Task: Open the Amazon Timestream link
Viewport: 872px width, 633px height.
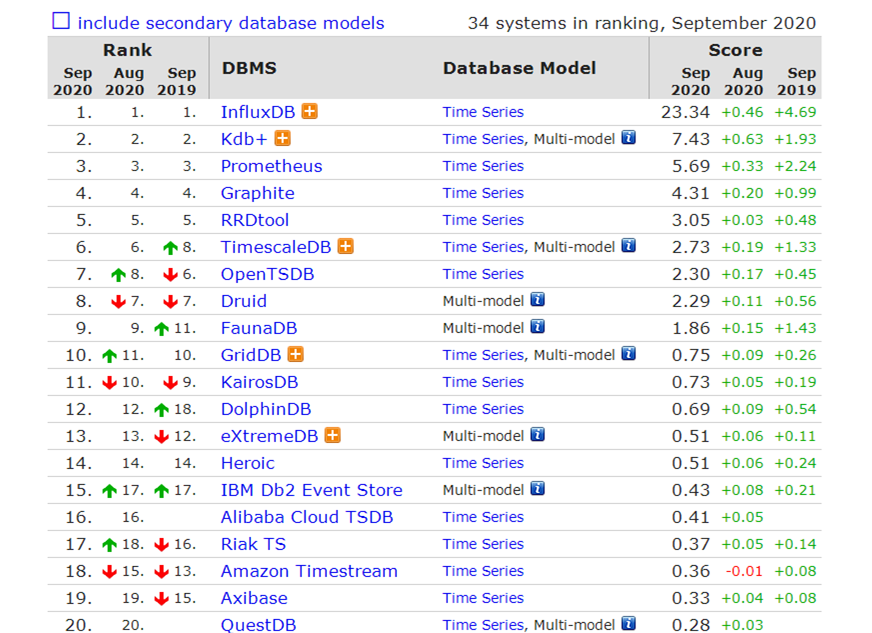Action: [309, 571]
